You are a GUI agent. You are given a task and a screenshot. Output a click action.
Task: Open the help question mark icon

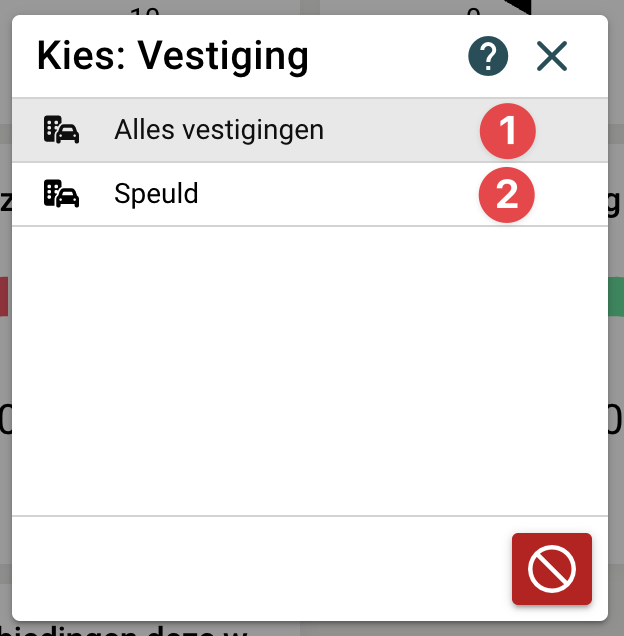487,56
